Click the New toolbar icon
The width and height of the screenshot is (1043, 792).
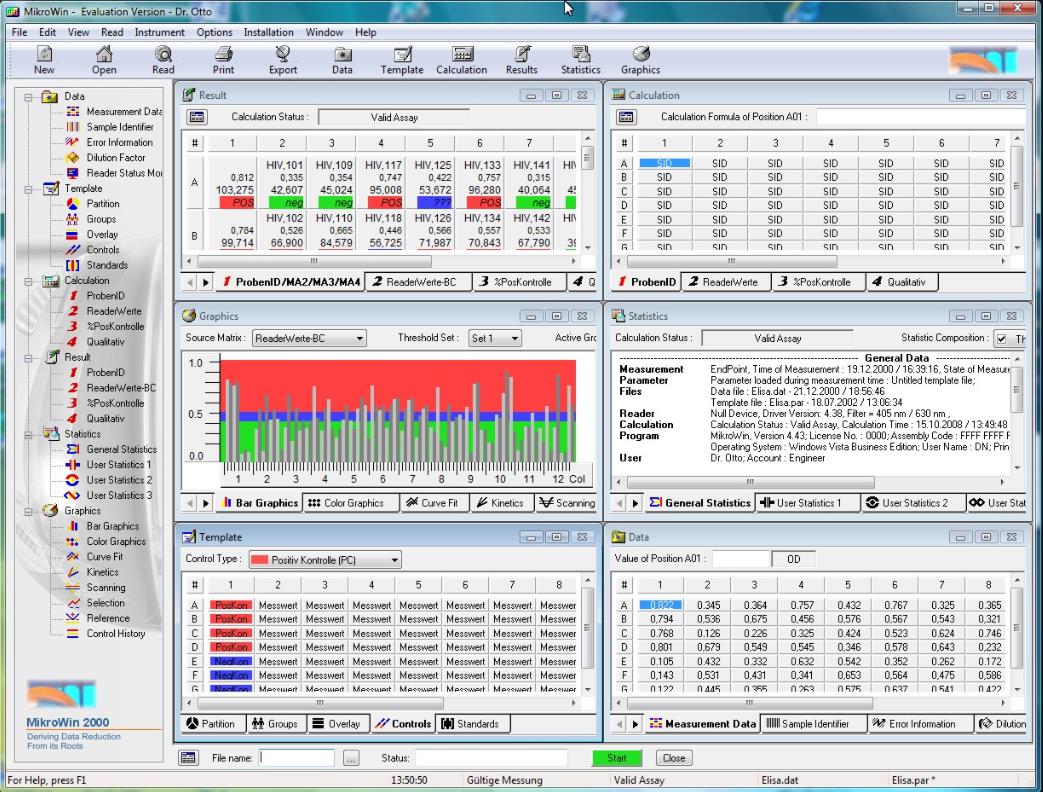[x=44, y=60]
